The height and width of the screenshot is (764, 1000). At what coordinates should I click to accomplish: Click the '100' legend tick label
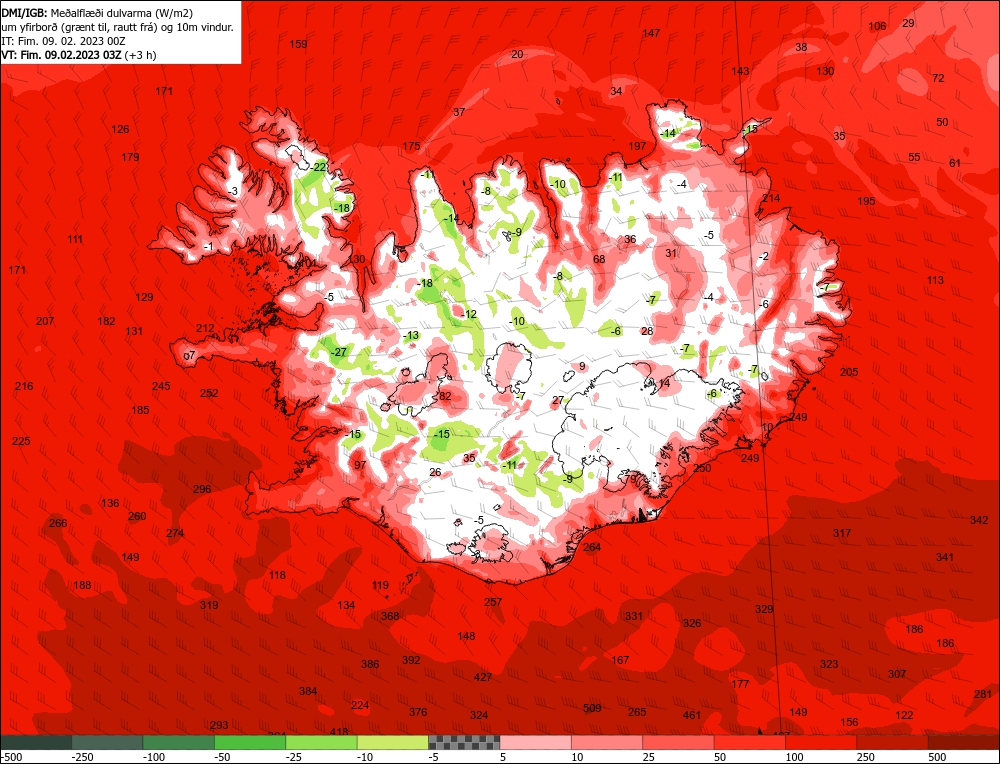click(x=794, y=757)
